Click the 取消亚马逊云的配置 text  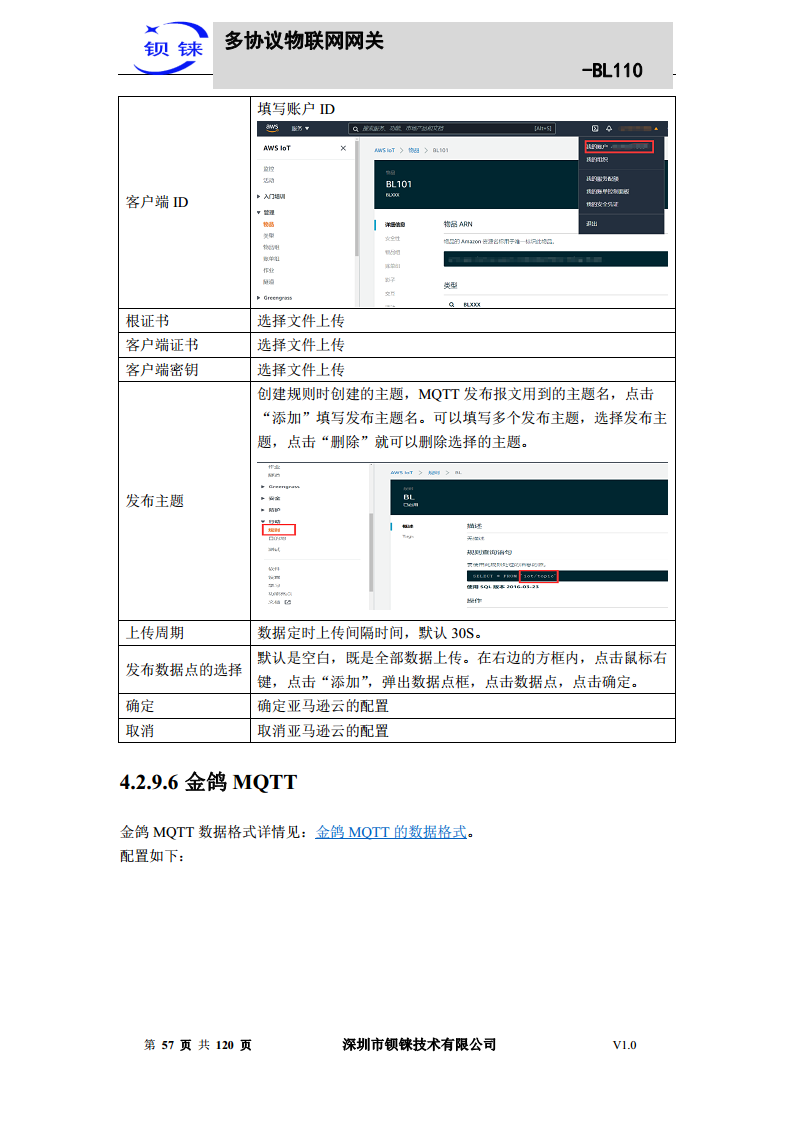[x=323, y=731]
